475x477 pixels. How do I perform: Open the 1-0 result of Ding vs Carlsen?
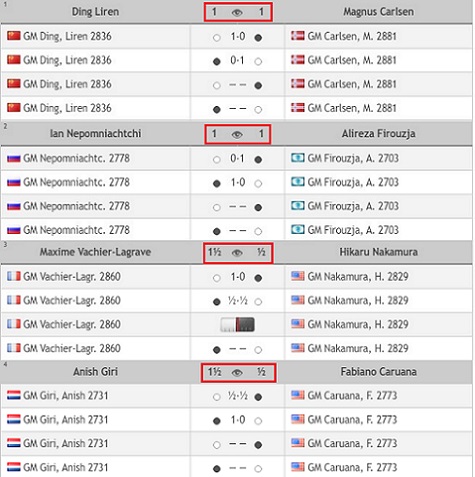pos(238,36)
